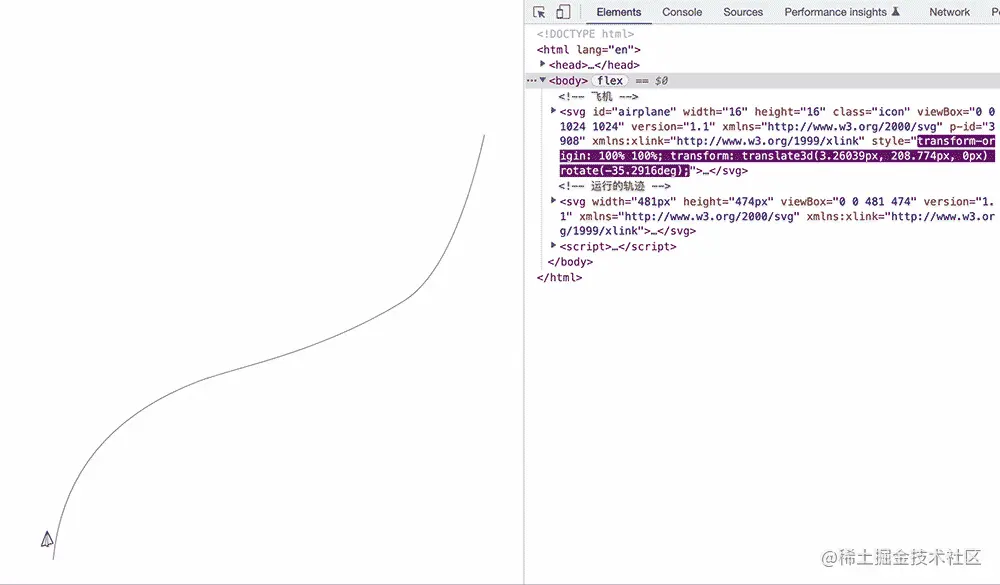Open the Network tab
The image size is (1000, 585).
[x=949, y=12]
